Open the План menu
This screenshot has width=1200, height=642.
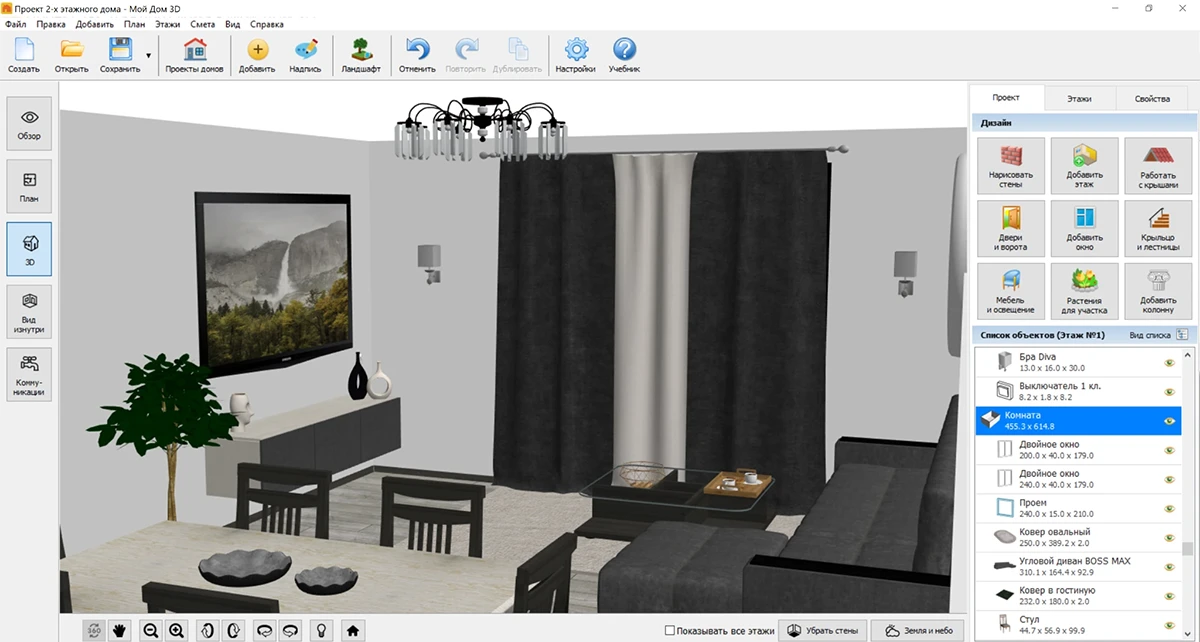click(135, 24)
